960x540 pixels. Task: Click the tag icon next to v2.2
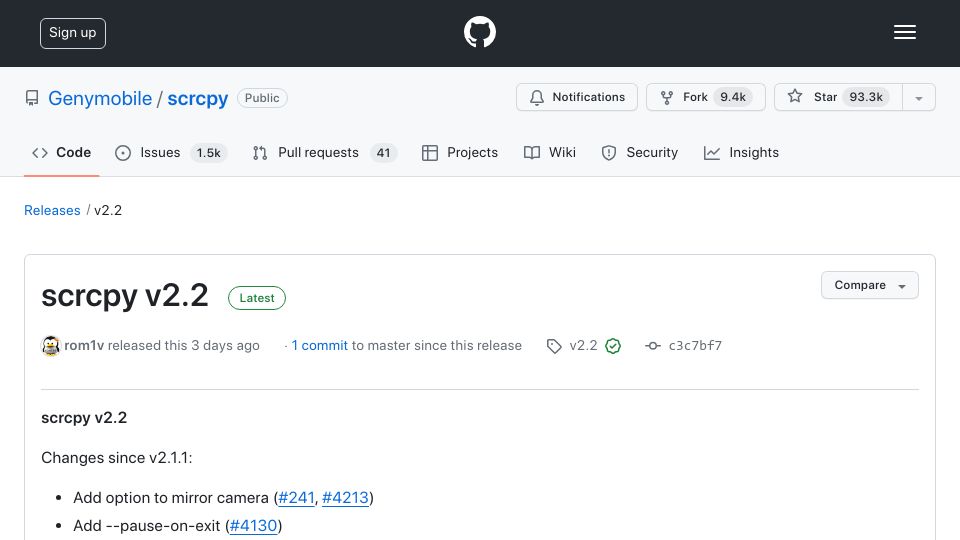(554, 347)
